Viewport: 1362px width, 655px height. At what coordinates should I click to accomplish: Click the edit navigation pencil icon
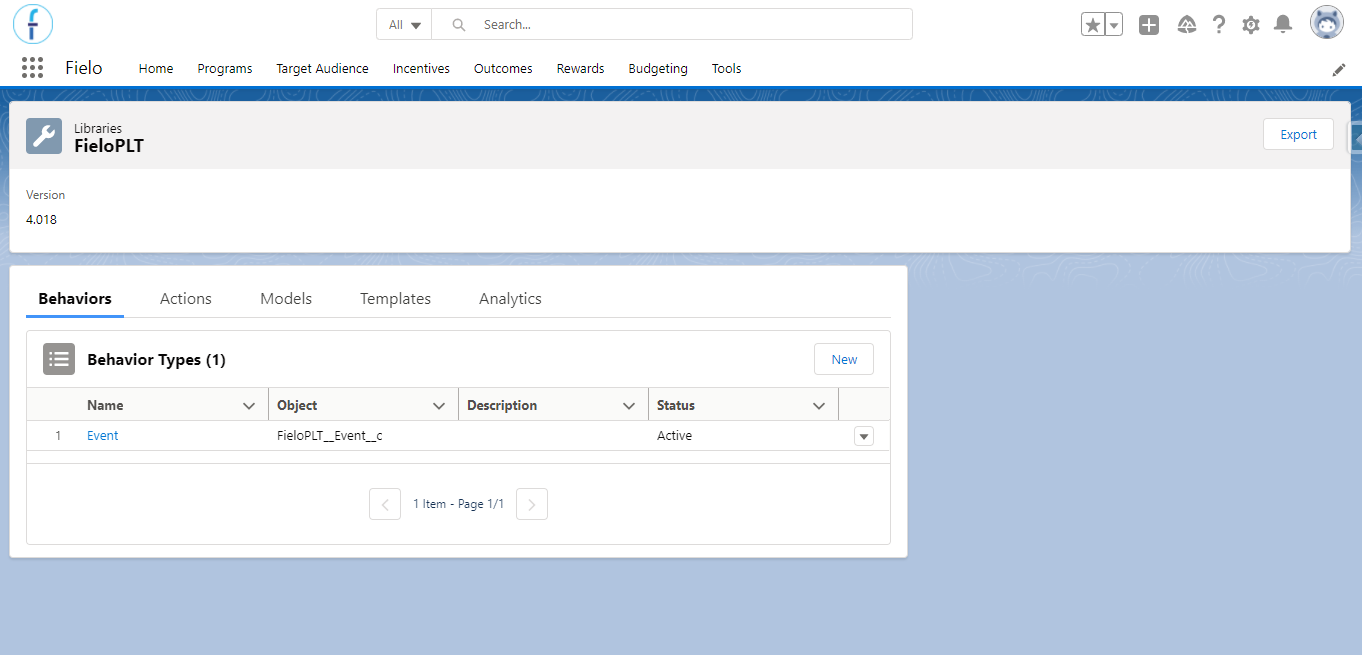pos(1339,69)
